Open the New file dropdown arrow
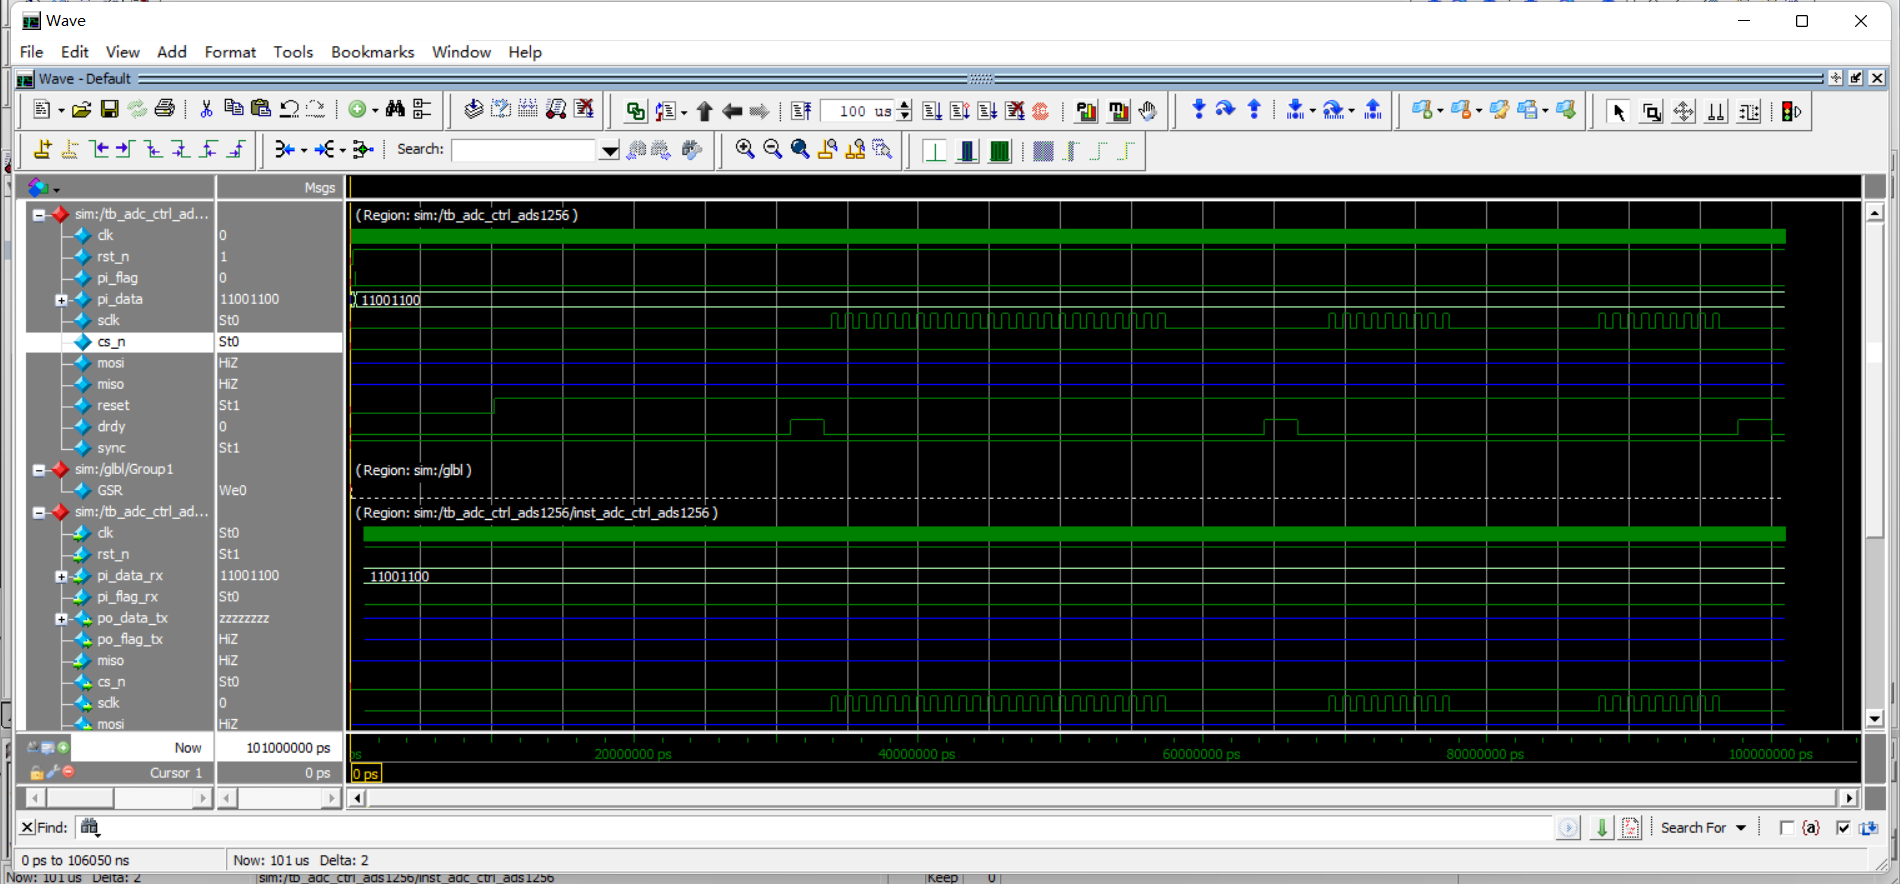Image resolution: width=1900 pixels, height=884 pixels. click(61, 111)
